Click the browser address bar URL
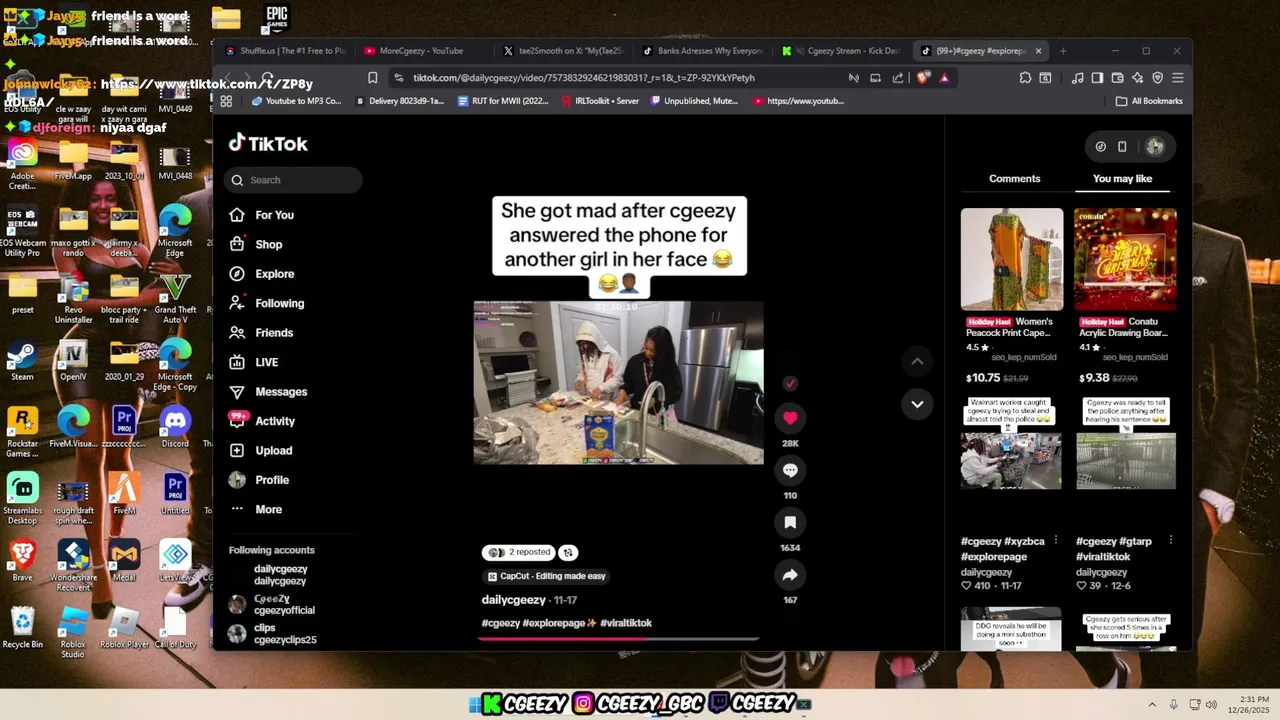 [x=584, y=78]
